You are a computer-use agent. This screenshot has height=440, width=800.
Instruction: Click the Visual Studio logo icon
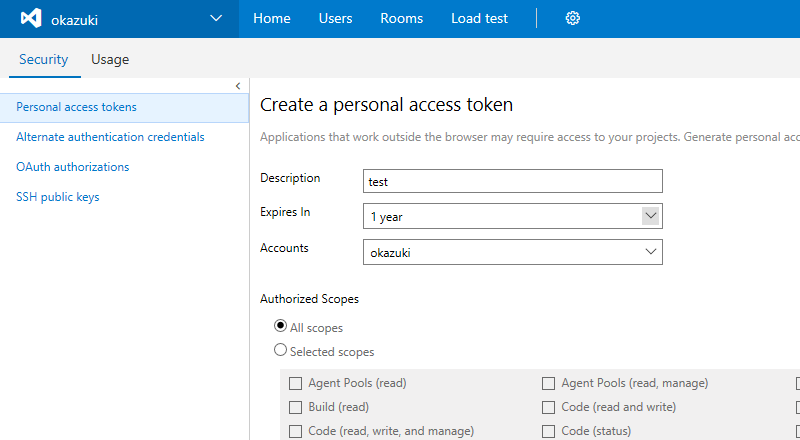[x=31, y=19]
